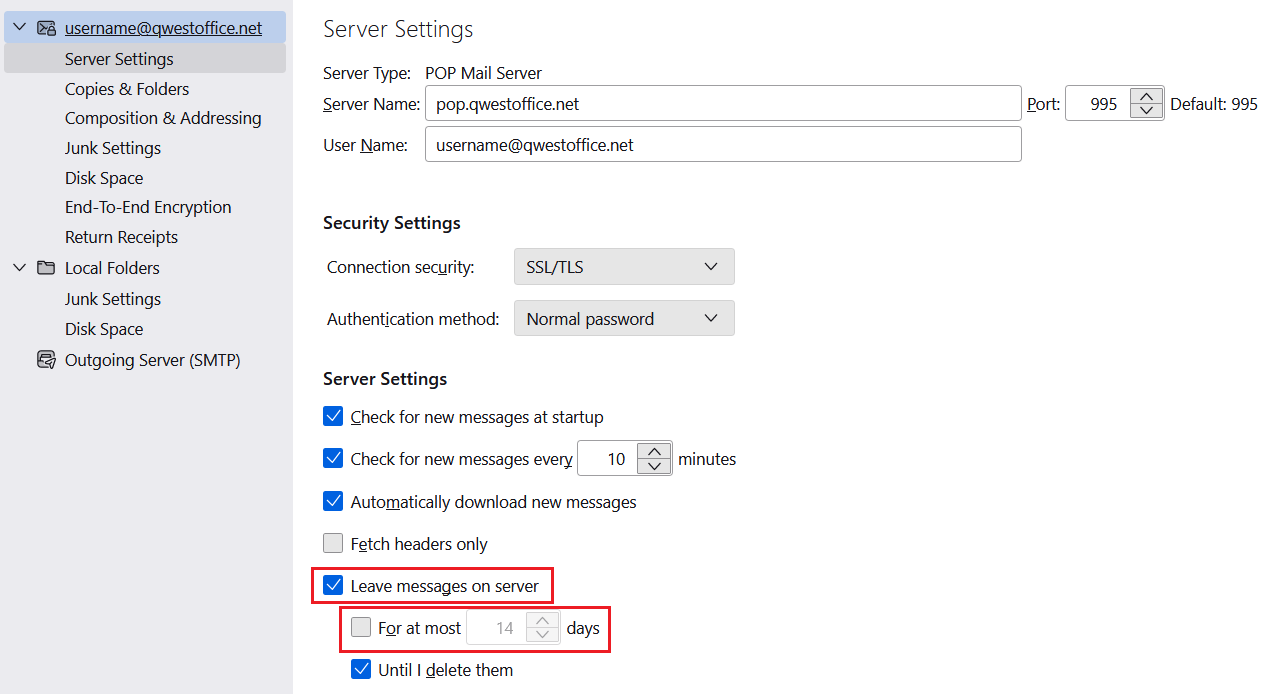The image size is (1266, 694).
Task: Collapse the Local Folders section
Action: tap(18, 267)
